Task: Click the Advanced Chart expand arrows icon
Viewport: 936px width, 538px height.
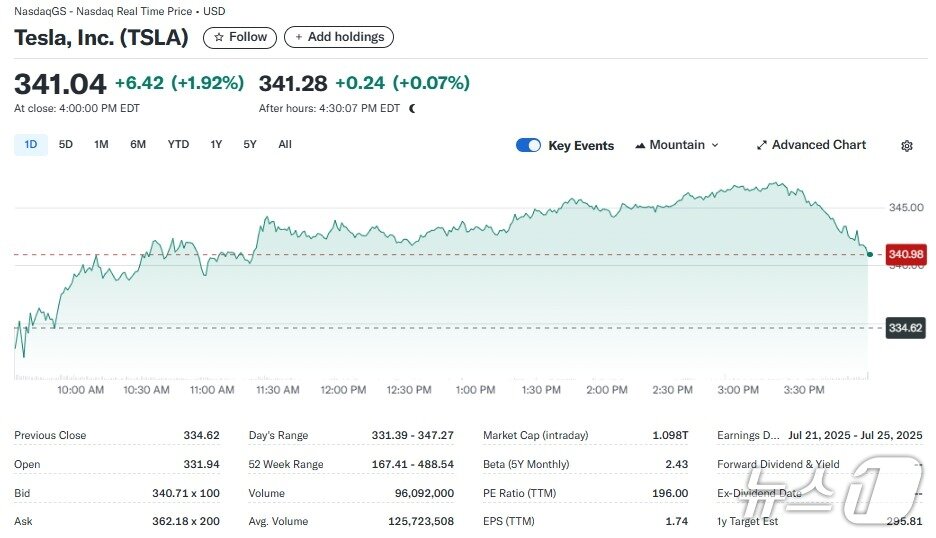Action: [x=762, y=145]
